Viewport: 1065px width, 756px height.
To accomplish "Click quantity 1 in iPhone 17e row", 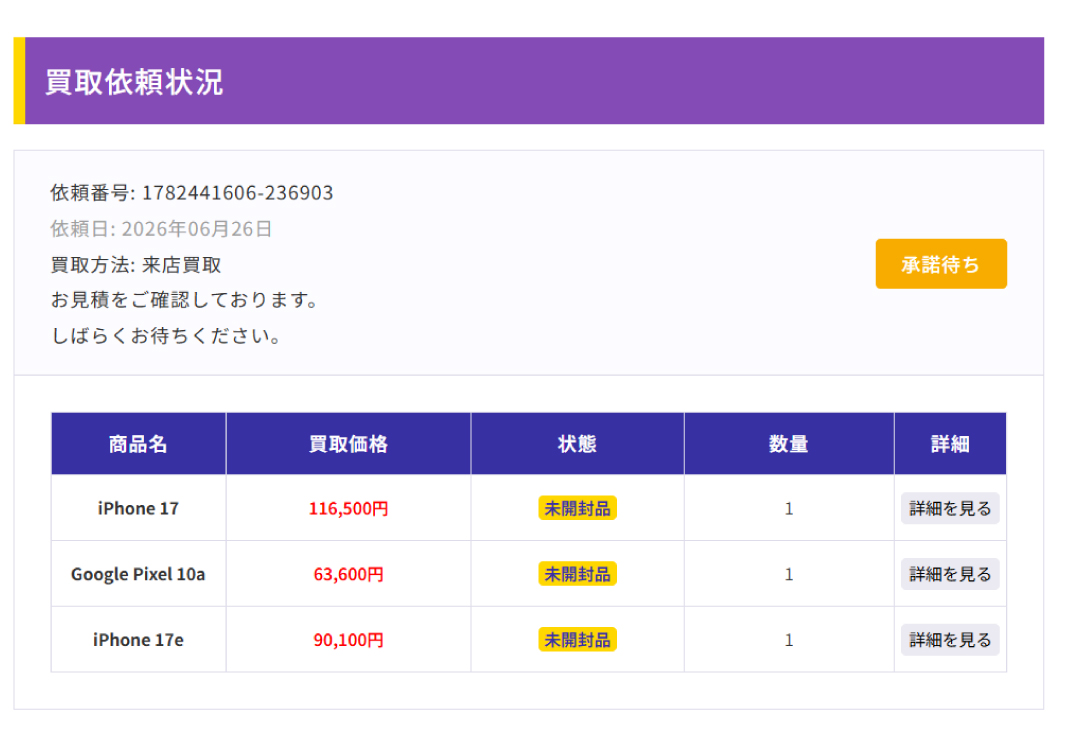I will 789,639.
